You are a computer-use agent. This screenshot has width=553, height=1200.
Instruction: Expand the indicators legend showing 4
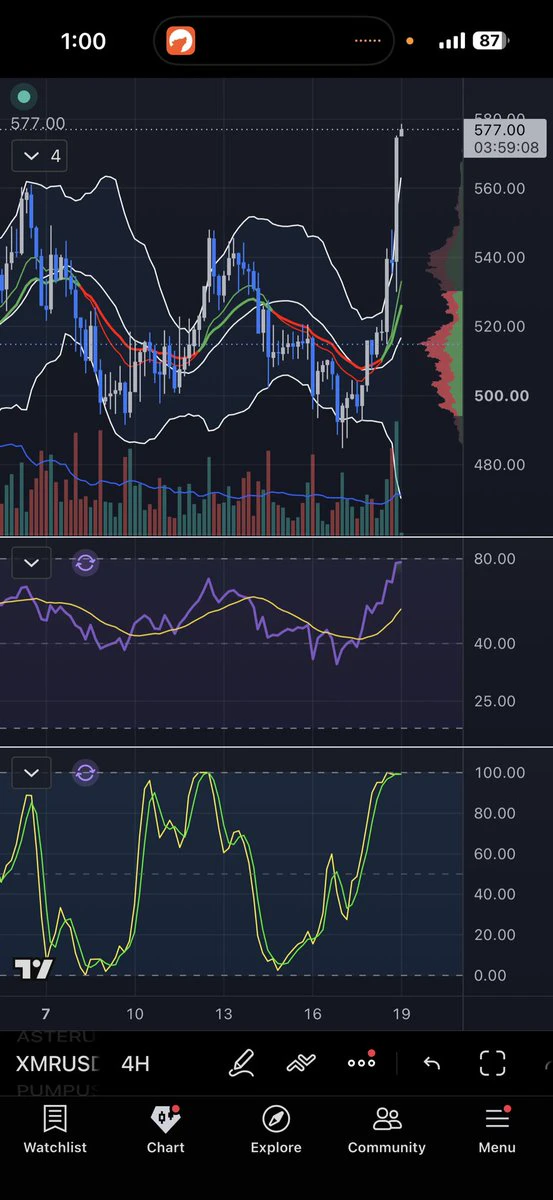click(40, 156)
